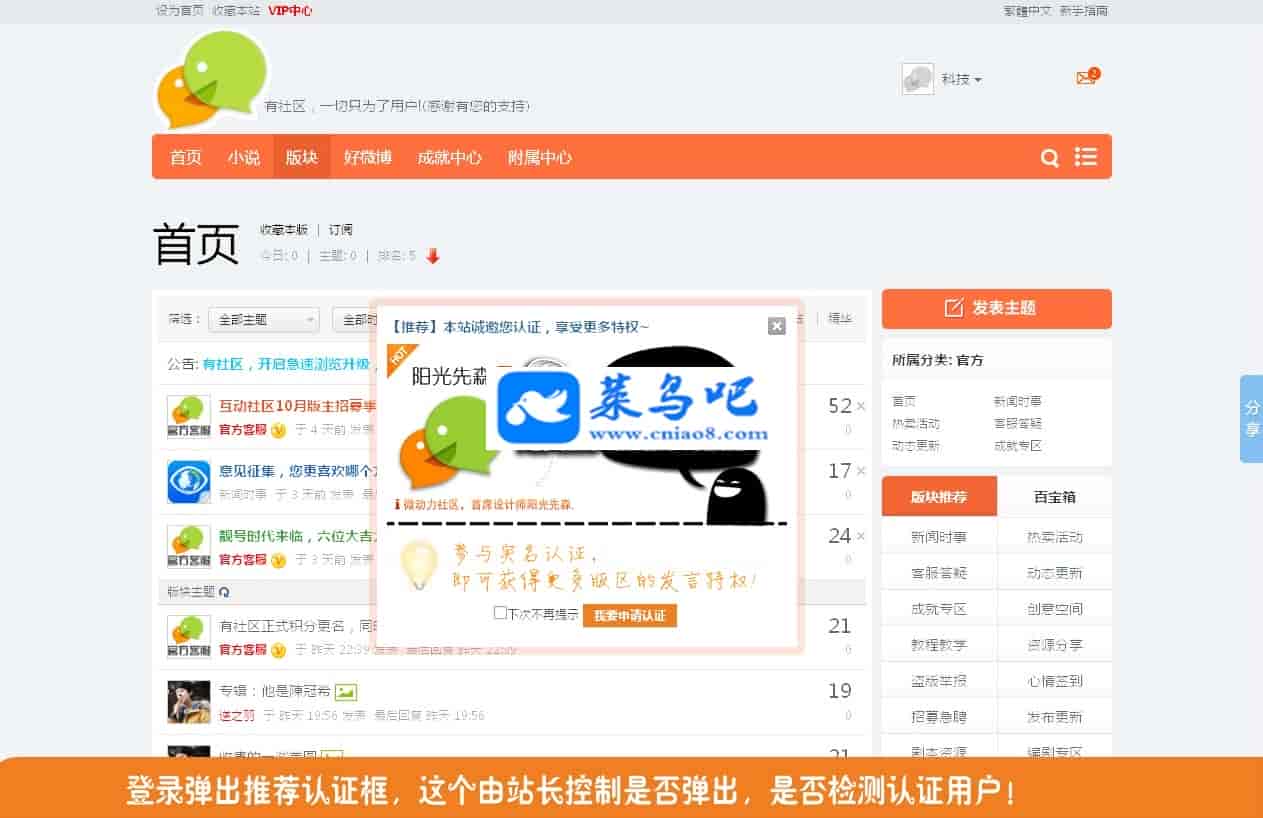The image size is (1263, 818).
Task: Open the list menu icon in navbar
Action: [1085, 157]
